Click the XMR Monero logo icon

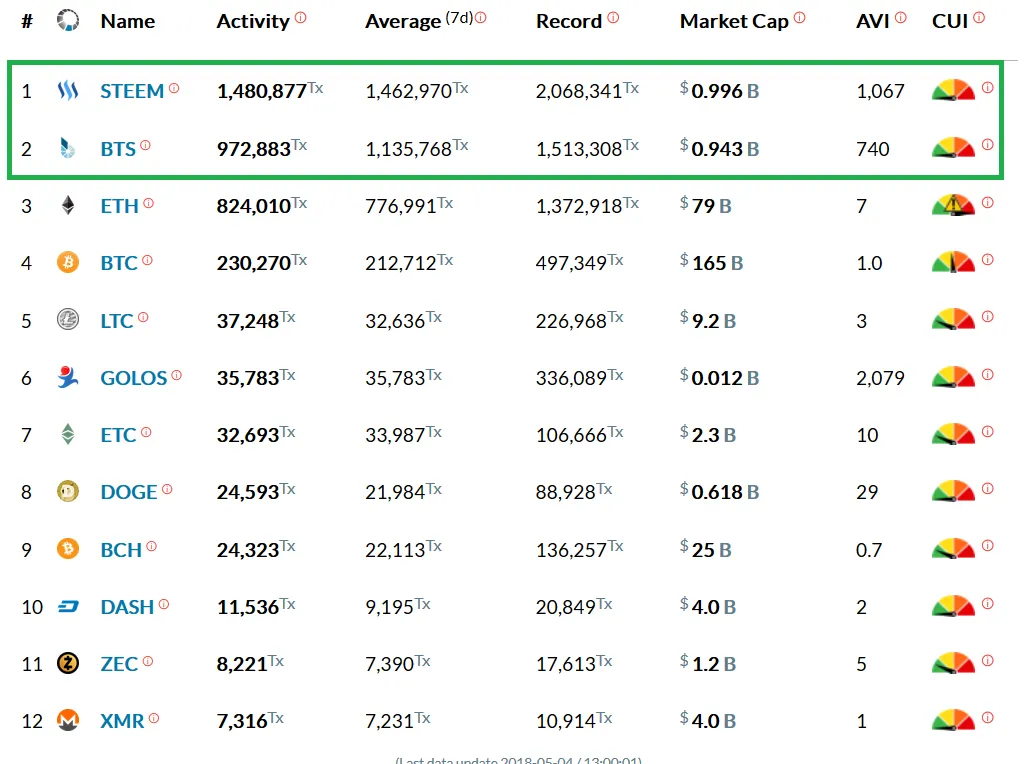(68, 720)
